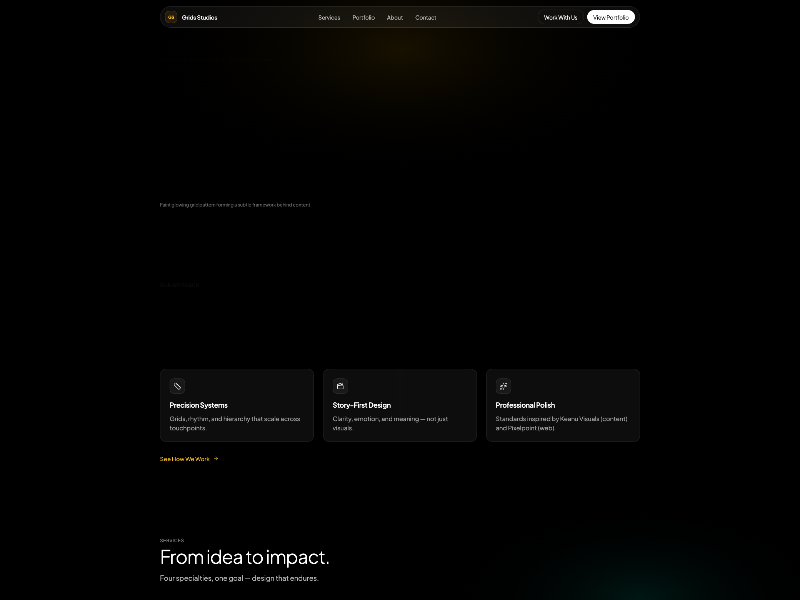Open the Services navigation item
This screenshot has width=800, height=600.
329,17
